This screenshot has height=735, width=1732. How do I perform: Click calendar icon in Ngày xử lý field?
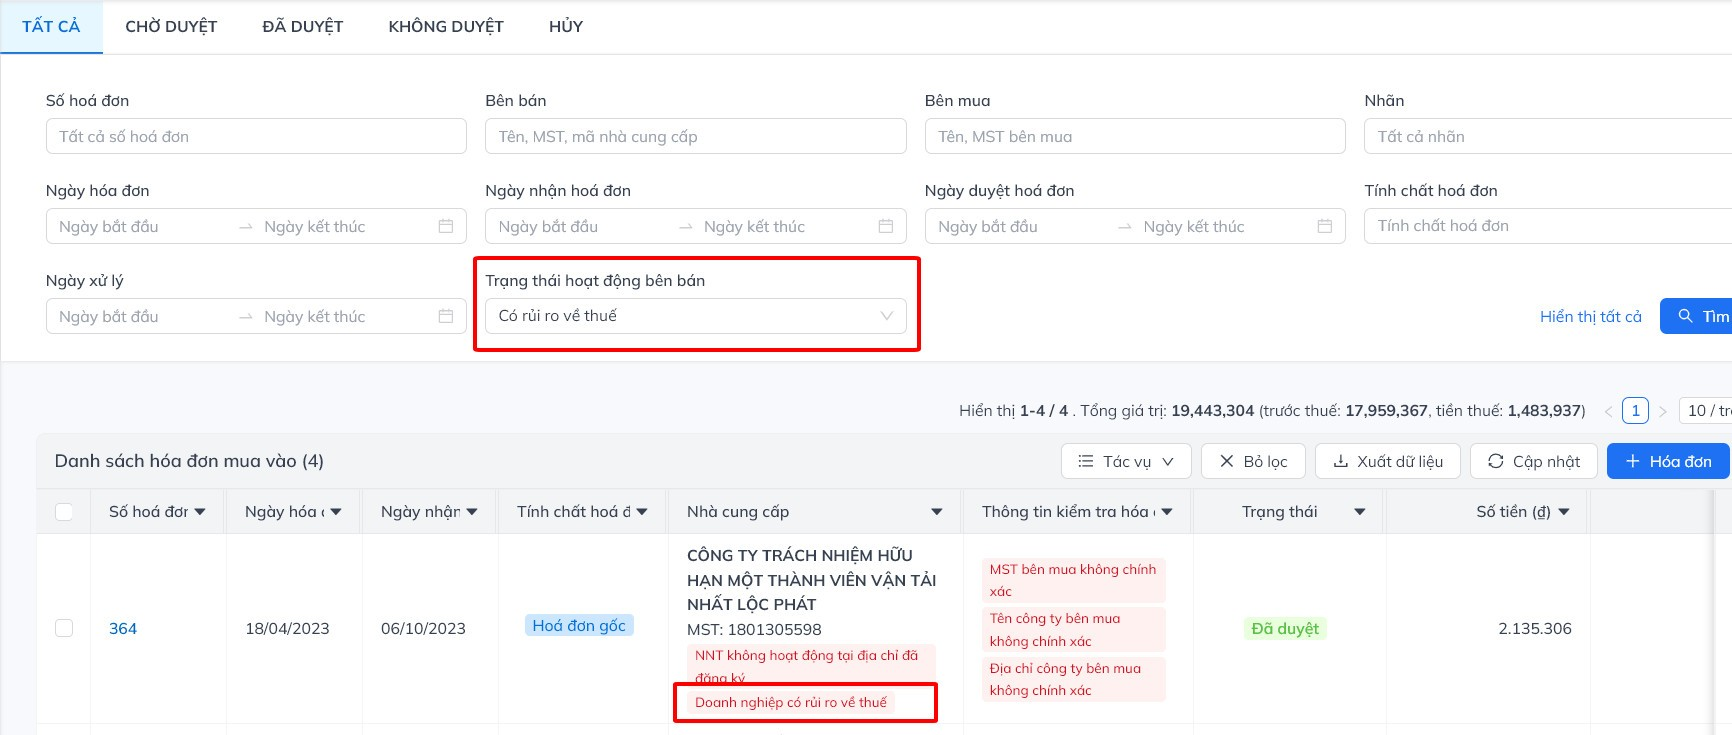(x=446, y=317)
